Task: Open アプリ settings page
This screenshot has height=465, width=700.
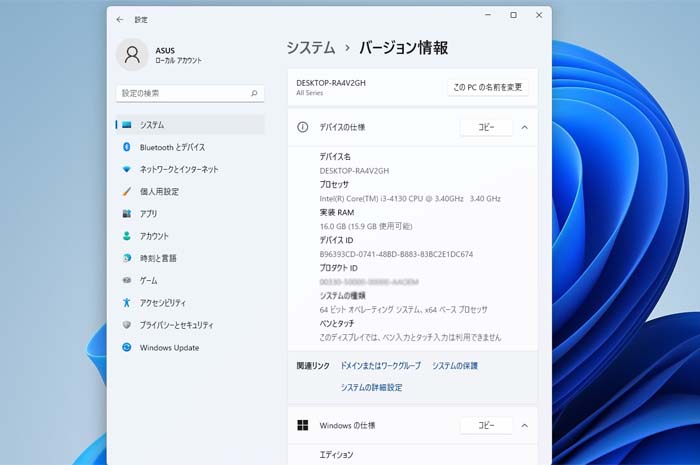Action: pos(190,214)
